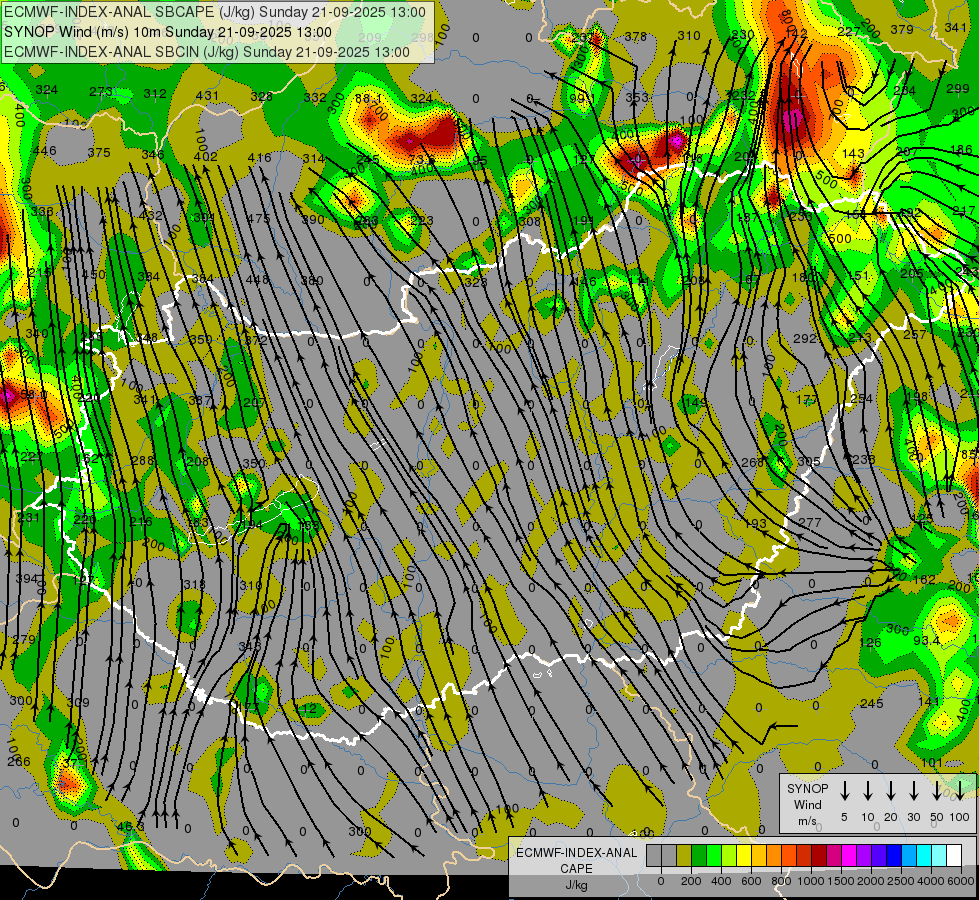The image size is (979, 900).
Task: Click the 1000 tick label on CAPE scale
Action: [811, 881]
